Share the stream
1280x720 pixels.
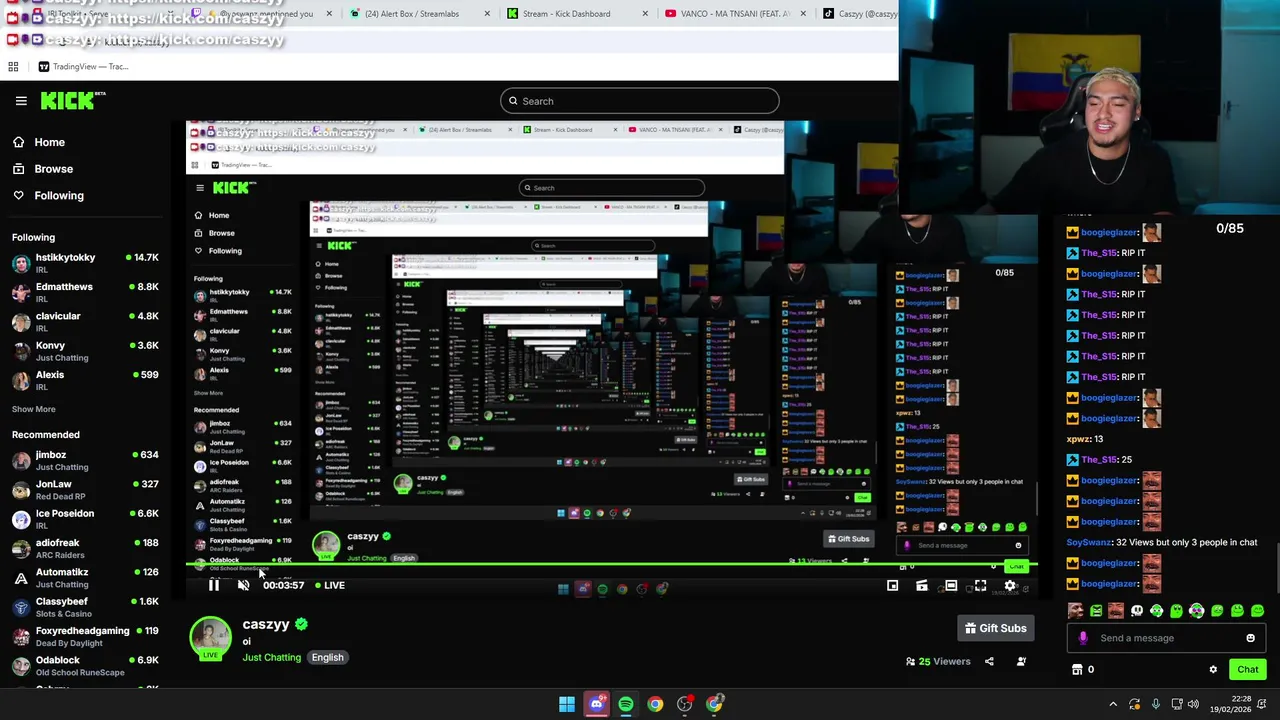click(x=989, y=661)
